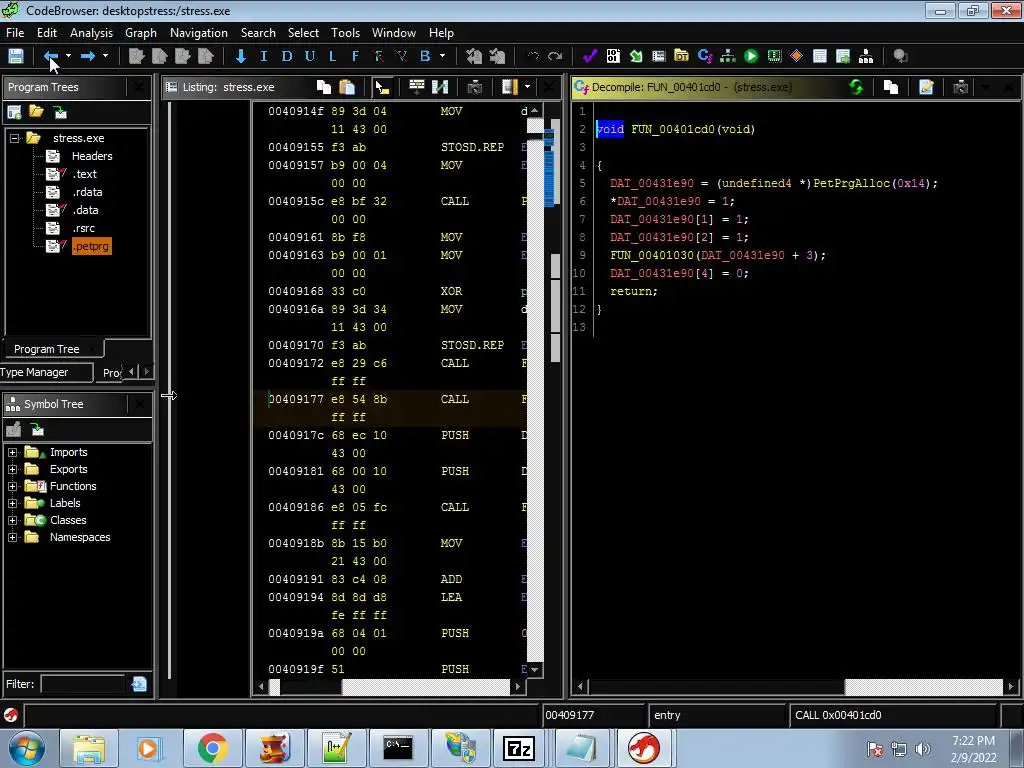Click PetPrgAlloc function call in decompiler
The image size is (1024, 768).
point(851,184)
